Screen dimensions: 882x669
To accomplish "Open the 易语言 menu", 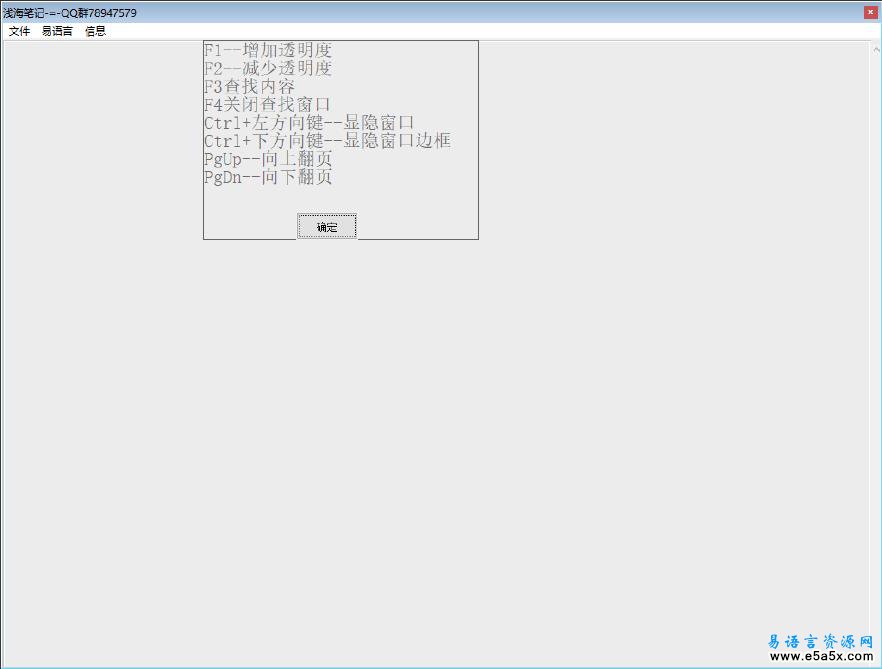I will point(57,32).
